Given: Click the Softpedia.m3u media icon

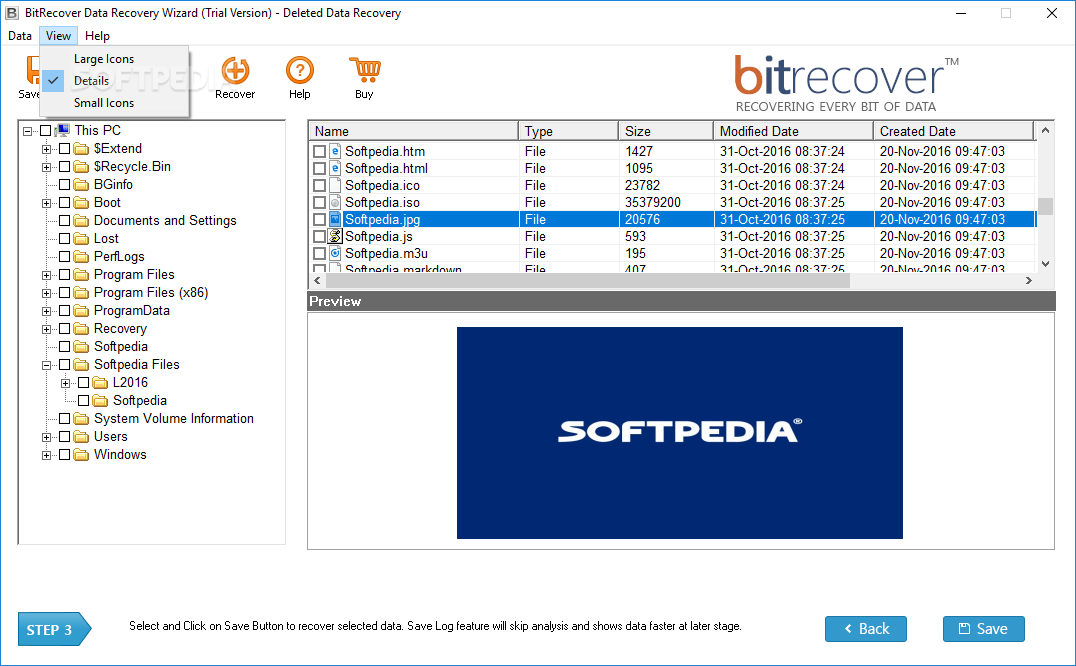Looking at the screenshot, I should (335, 253).
